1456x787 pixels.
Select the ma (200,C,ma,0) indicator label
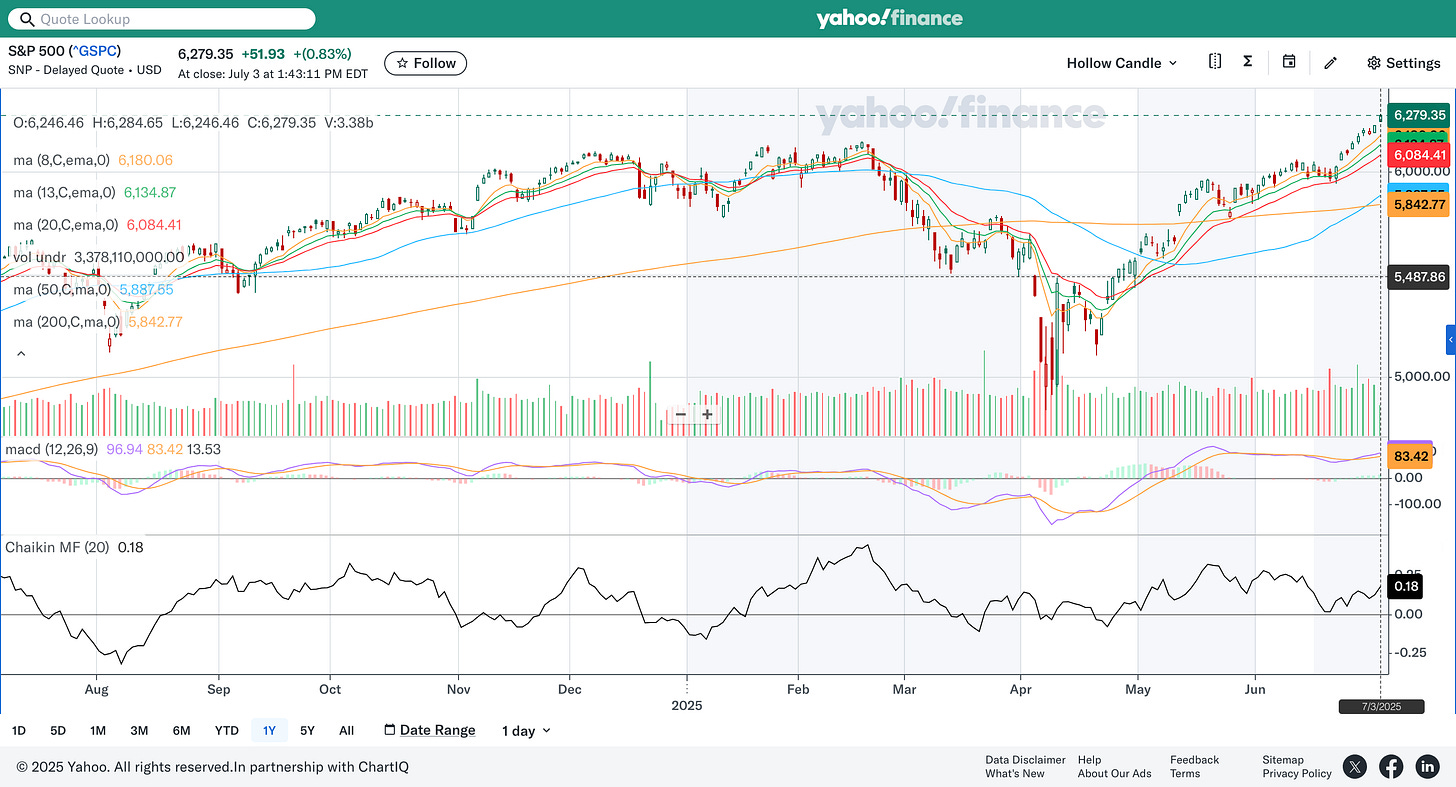[67, 322]
